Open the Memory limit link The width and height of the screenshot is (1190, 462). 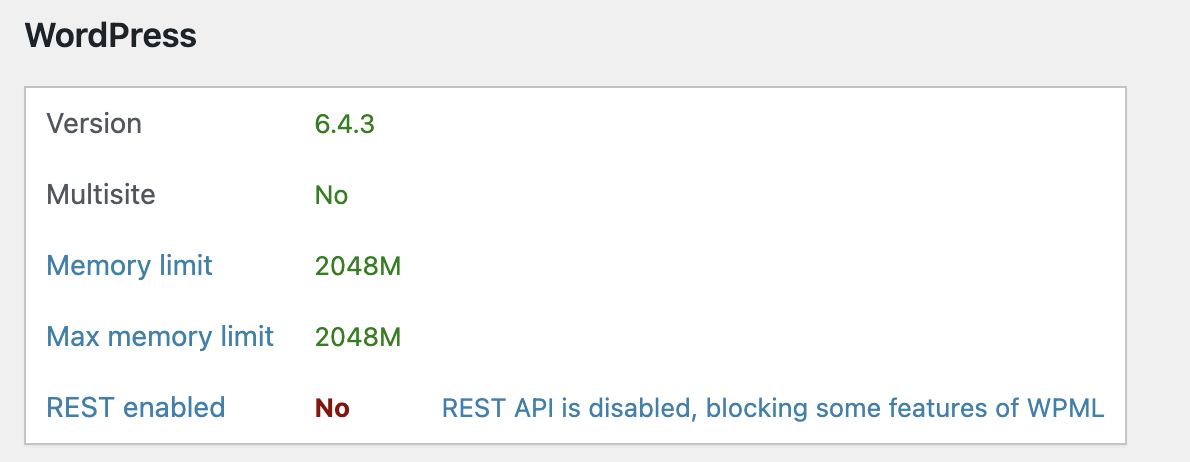tap(129, 266)
